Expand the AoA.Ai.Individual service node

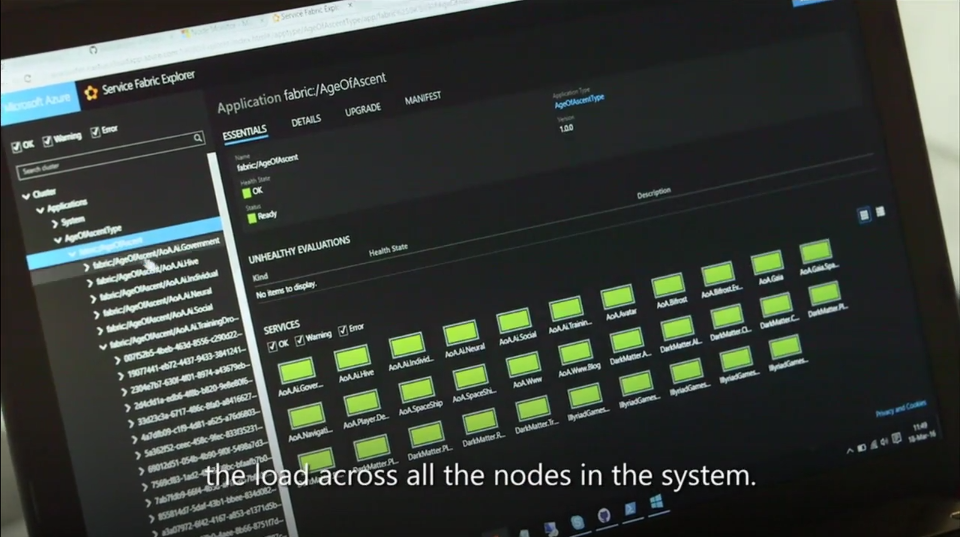click(93, 299)
